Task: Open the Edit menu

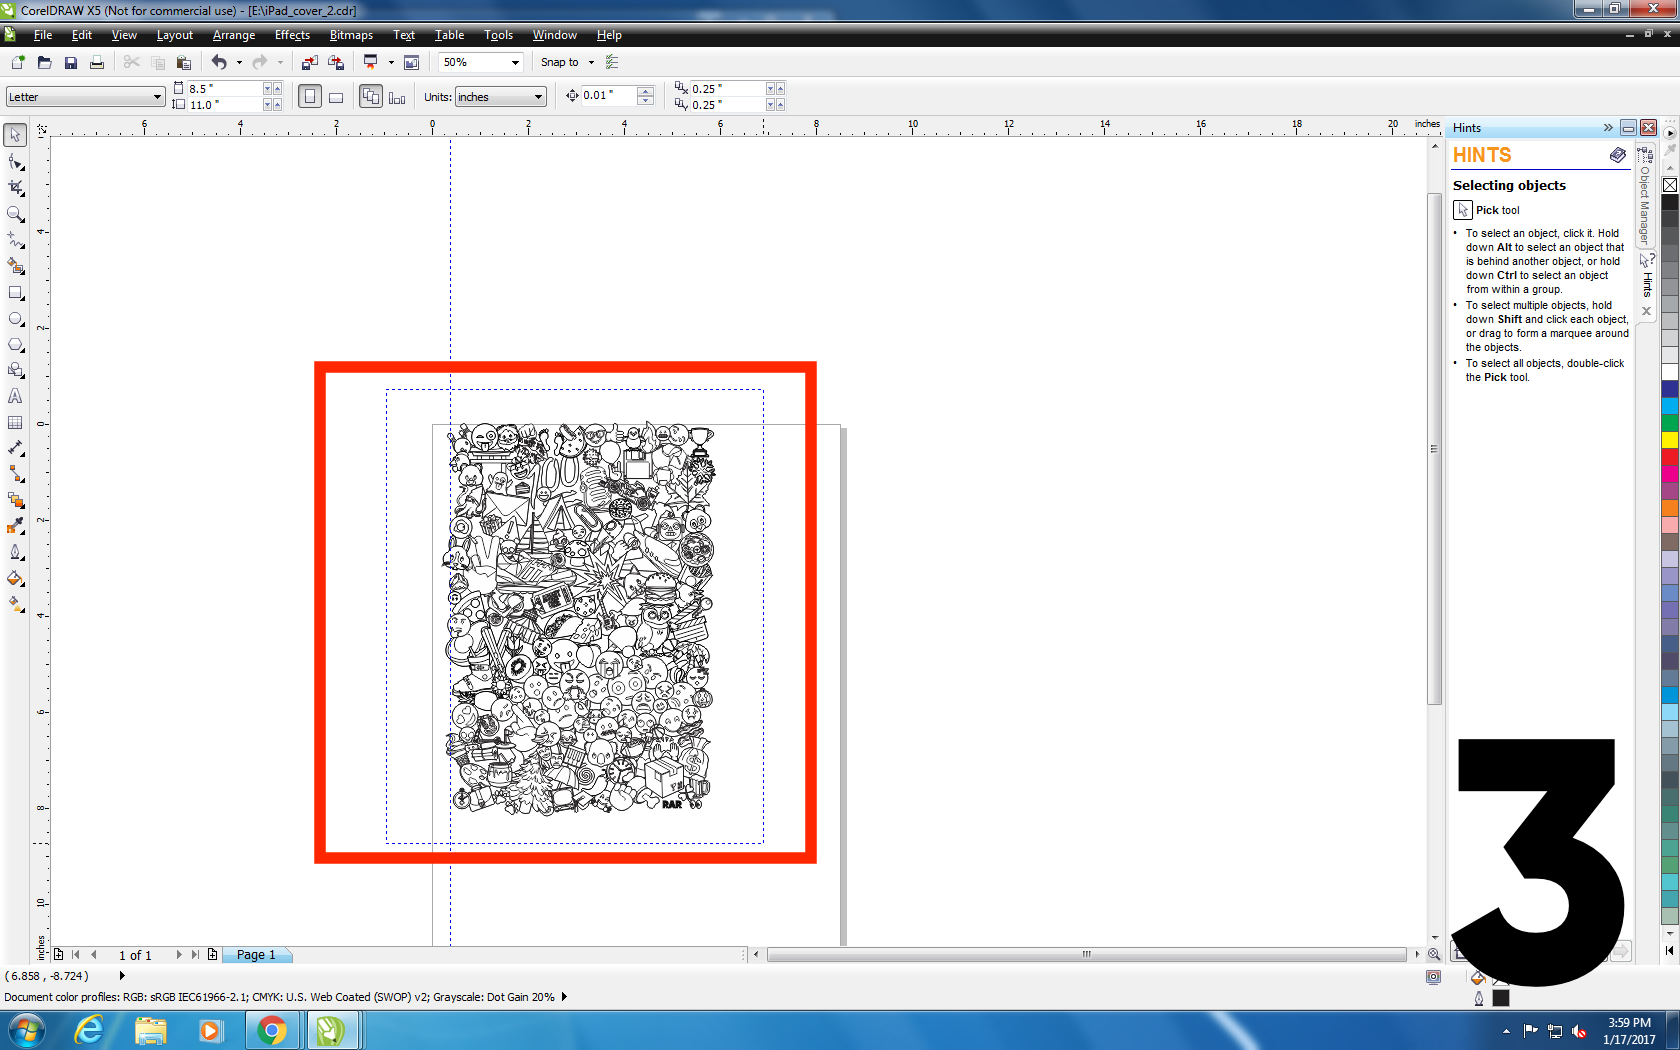Action: 82,35
